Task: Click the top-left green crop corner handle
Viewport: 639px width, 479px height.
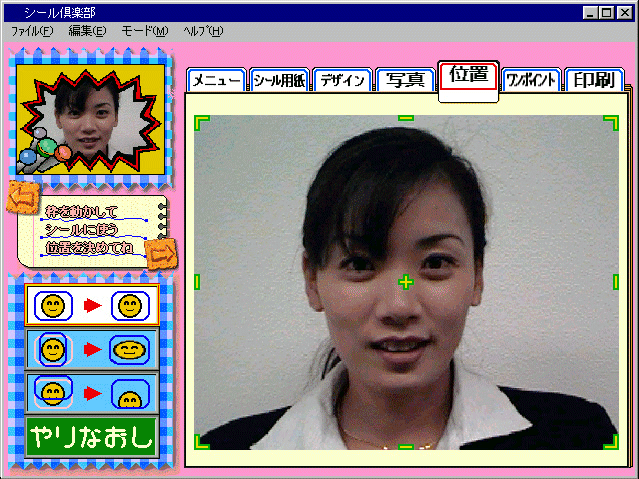Action: point(201,122)
